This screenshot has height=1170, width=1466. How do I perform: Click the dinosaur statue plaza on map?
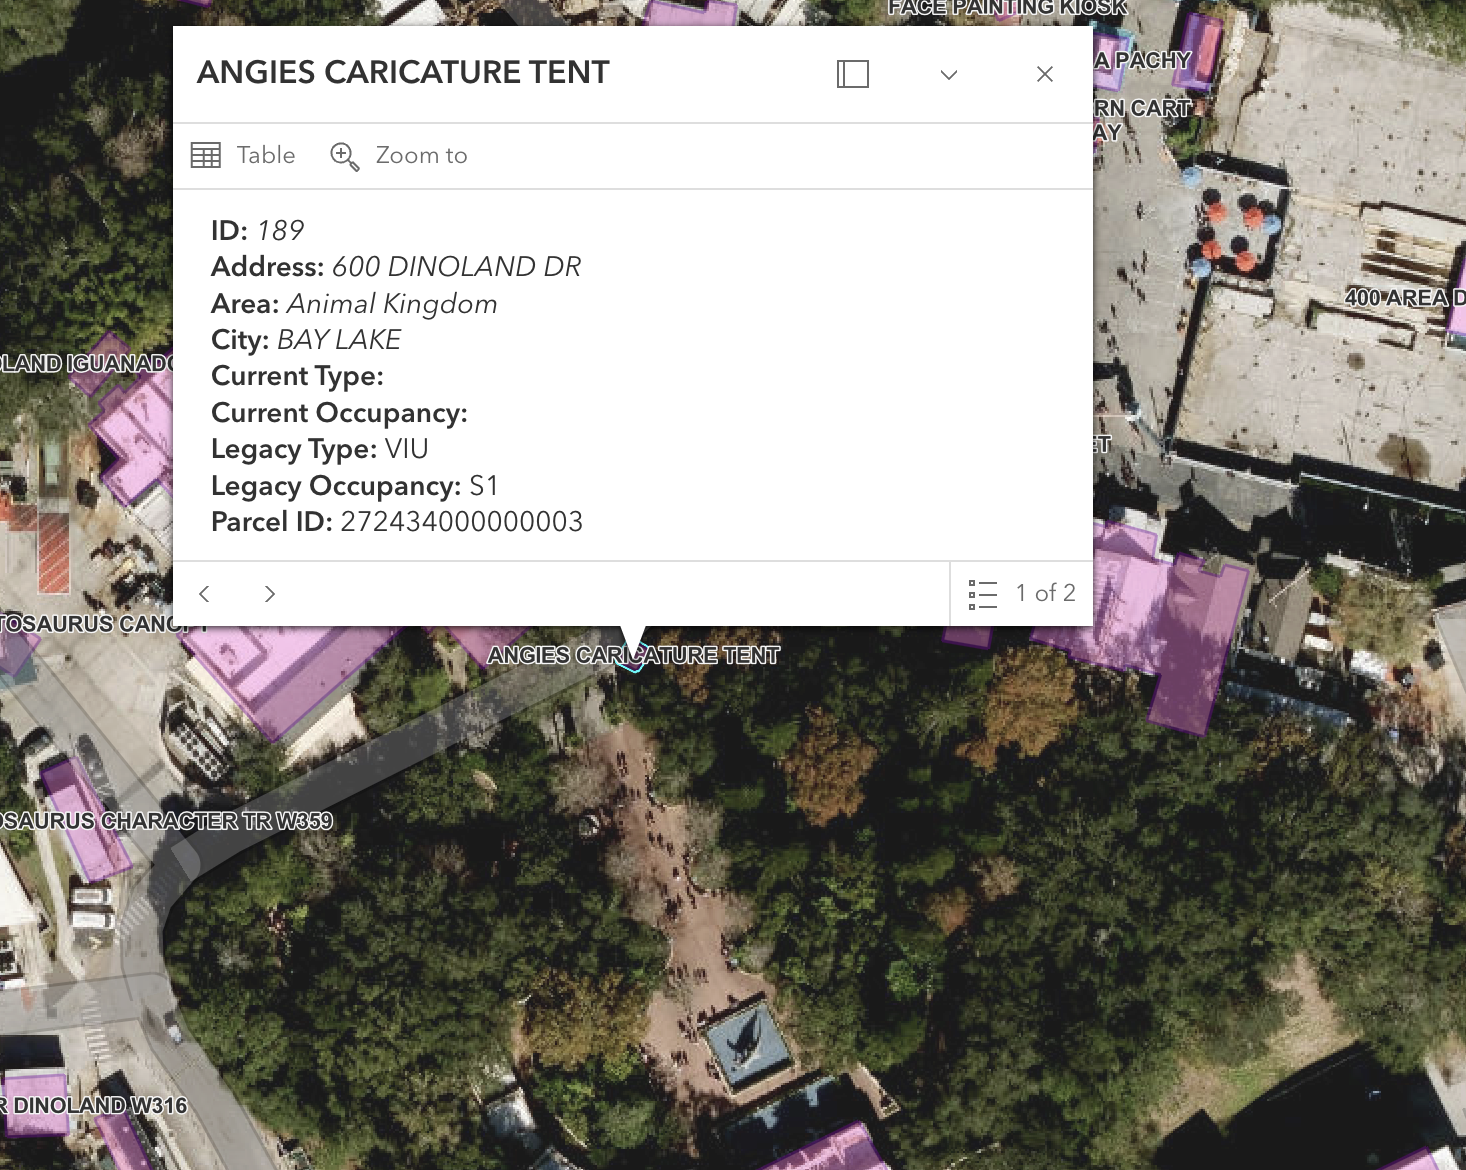point(747,1045)
